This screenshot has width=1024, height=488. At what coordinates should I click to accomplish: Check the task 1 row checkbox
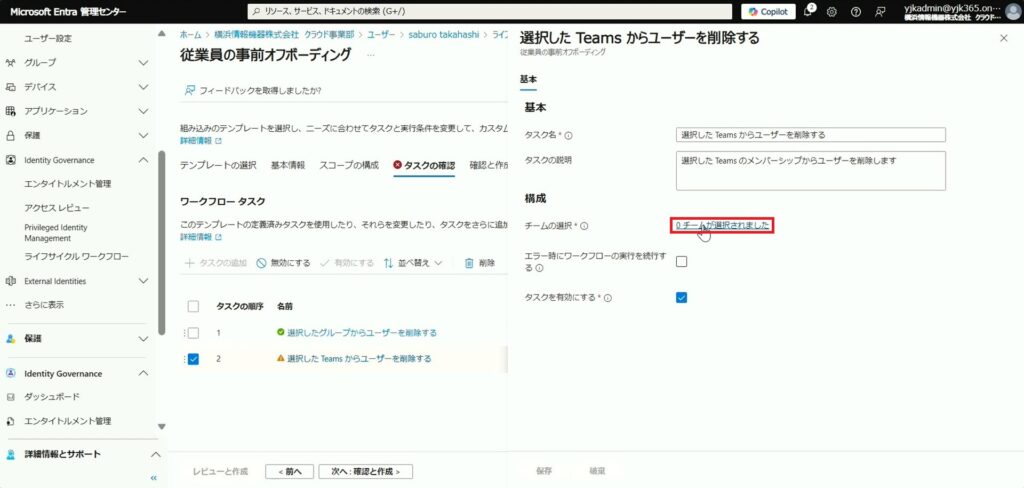point(193,333)
